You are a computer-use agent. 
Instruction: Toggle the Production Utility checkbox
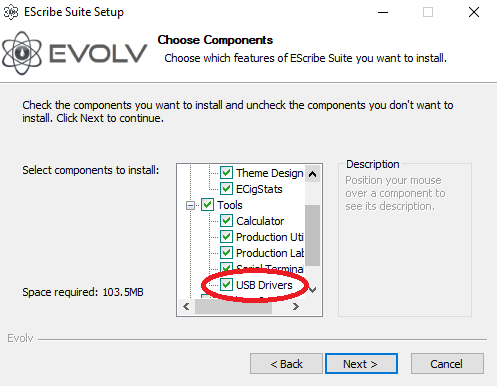pos(226,237)
